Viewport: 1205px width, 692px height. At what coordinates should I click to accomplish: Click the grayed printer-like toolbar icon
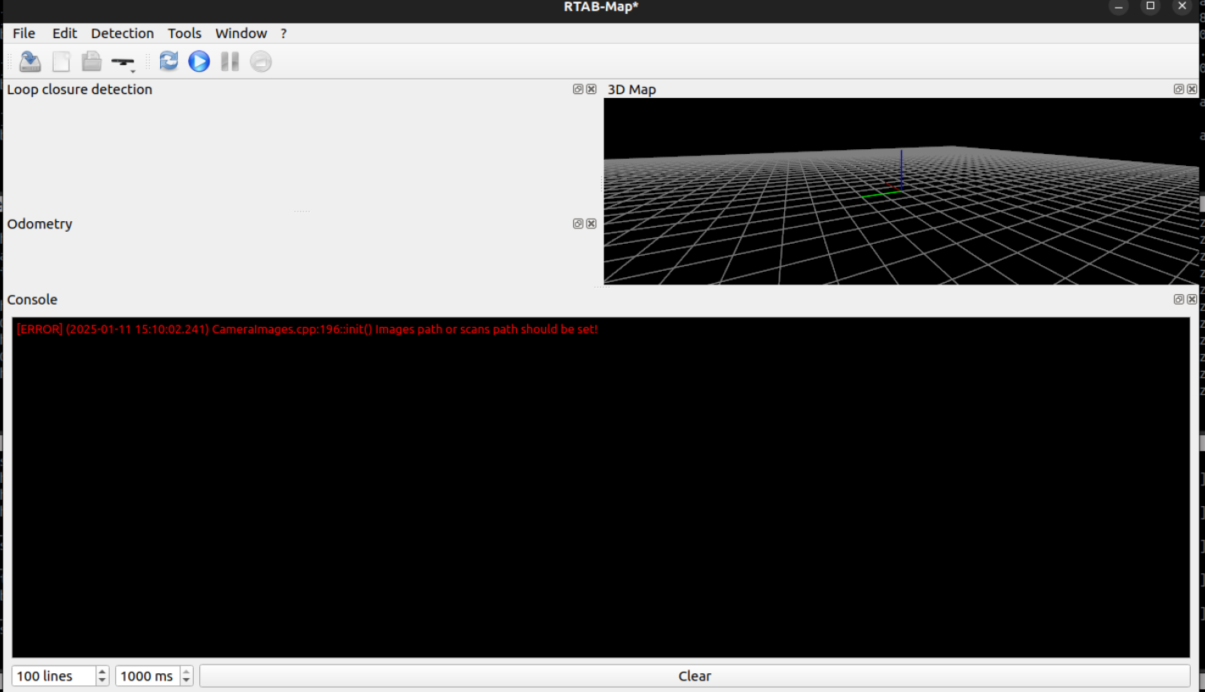click(x=92, y=62)
